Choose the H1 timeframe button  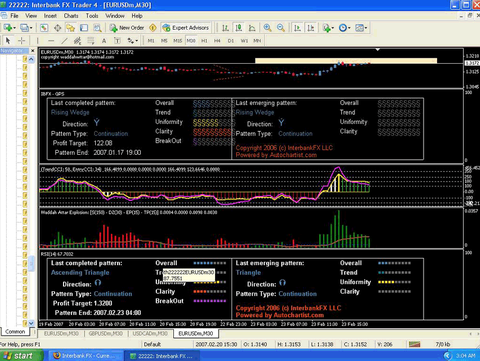click(204, 41)
